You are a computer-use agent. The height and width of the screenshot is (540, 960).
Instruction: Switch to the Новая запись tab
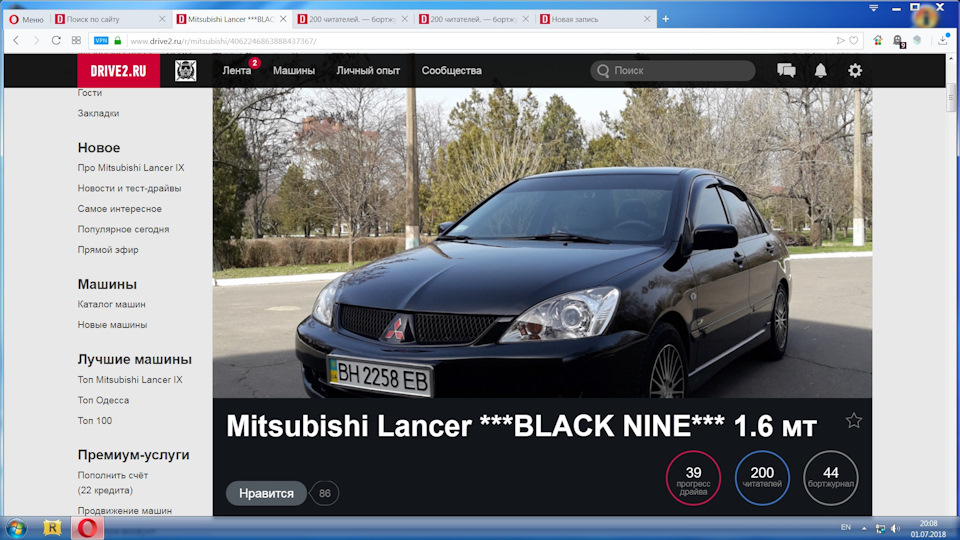coord(596,20)
